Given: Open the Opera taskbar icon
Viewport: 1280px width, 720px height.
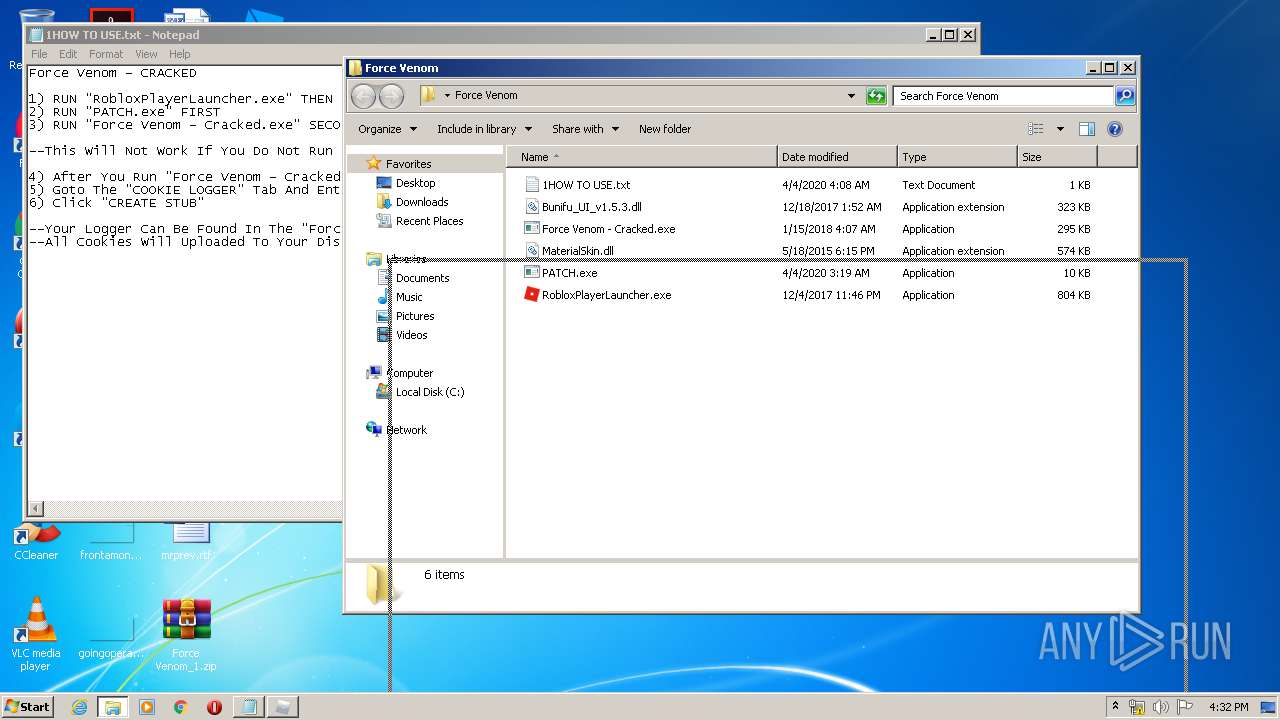Looking at the screenshot, I should pos(214,707).
